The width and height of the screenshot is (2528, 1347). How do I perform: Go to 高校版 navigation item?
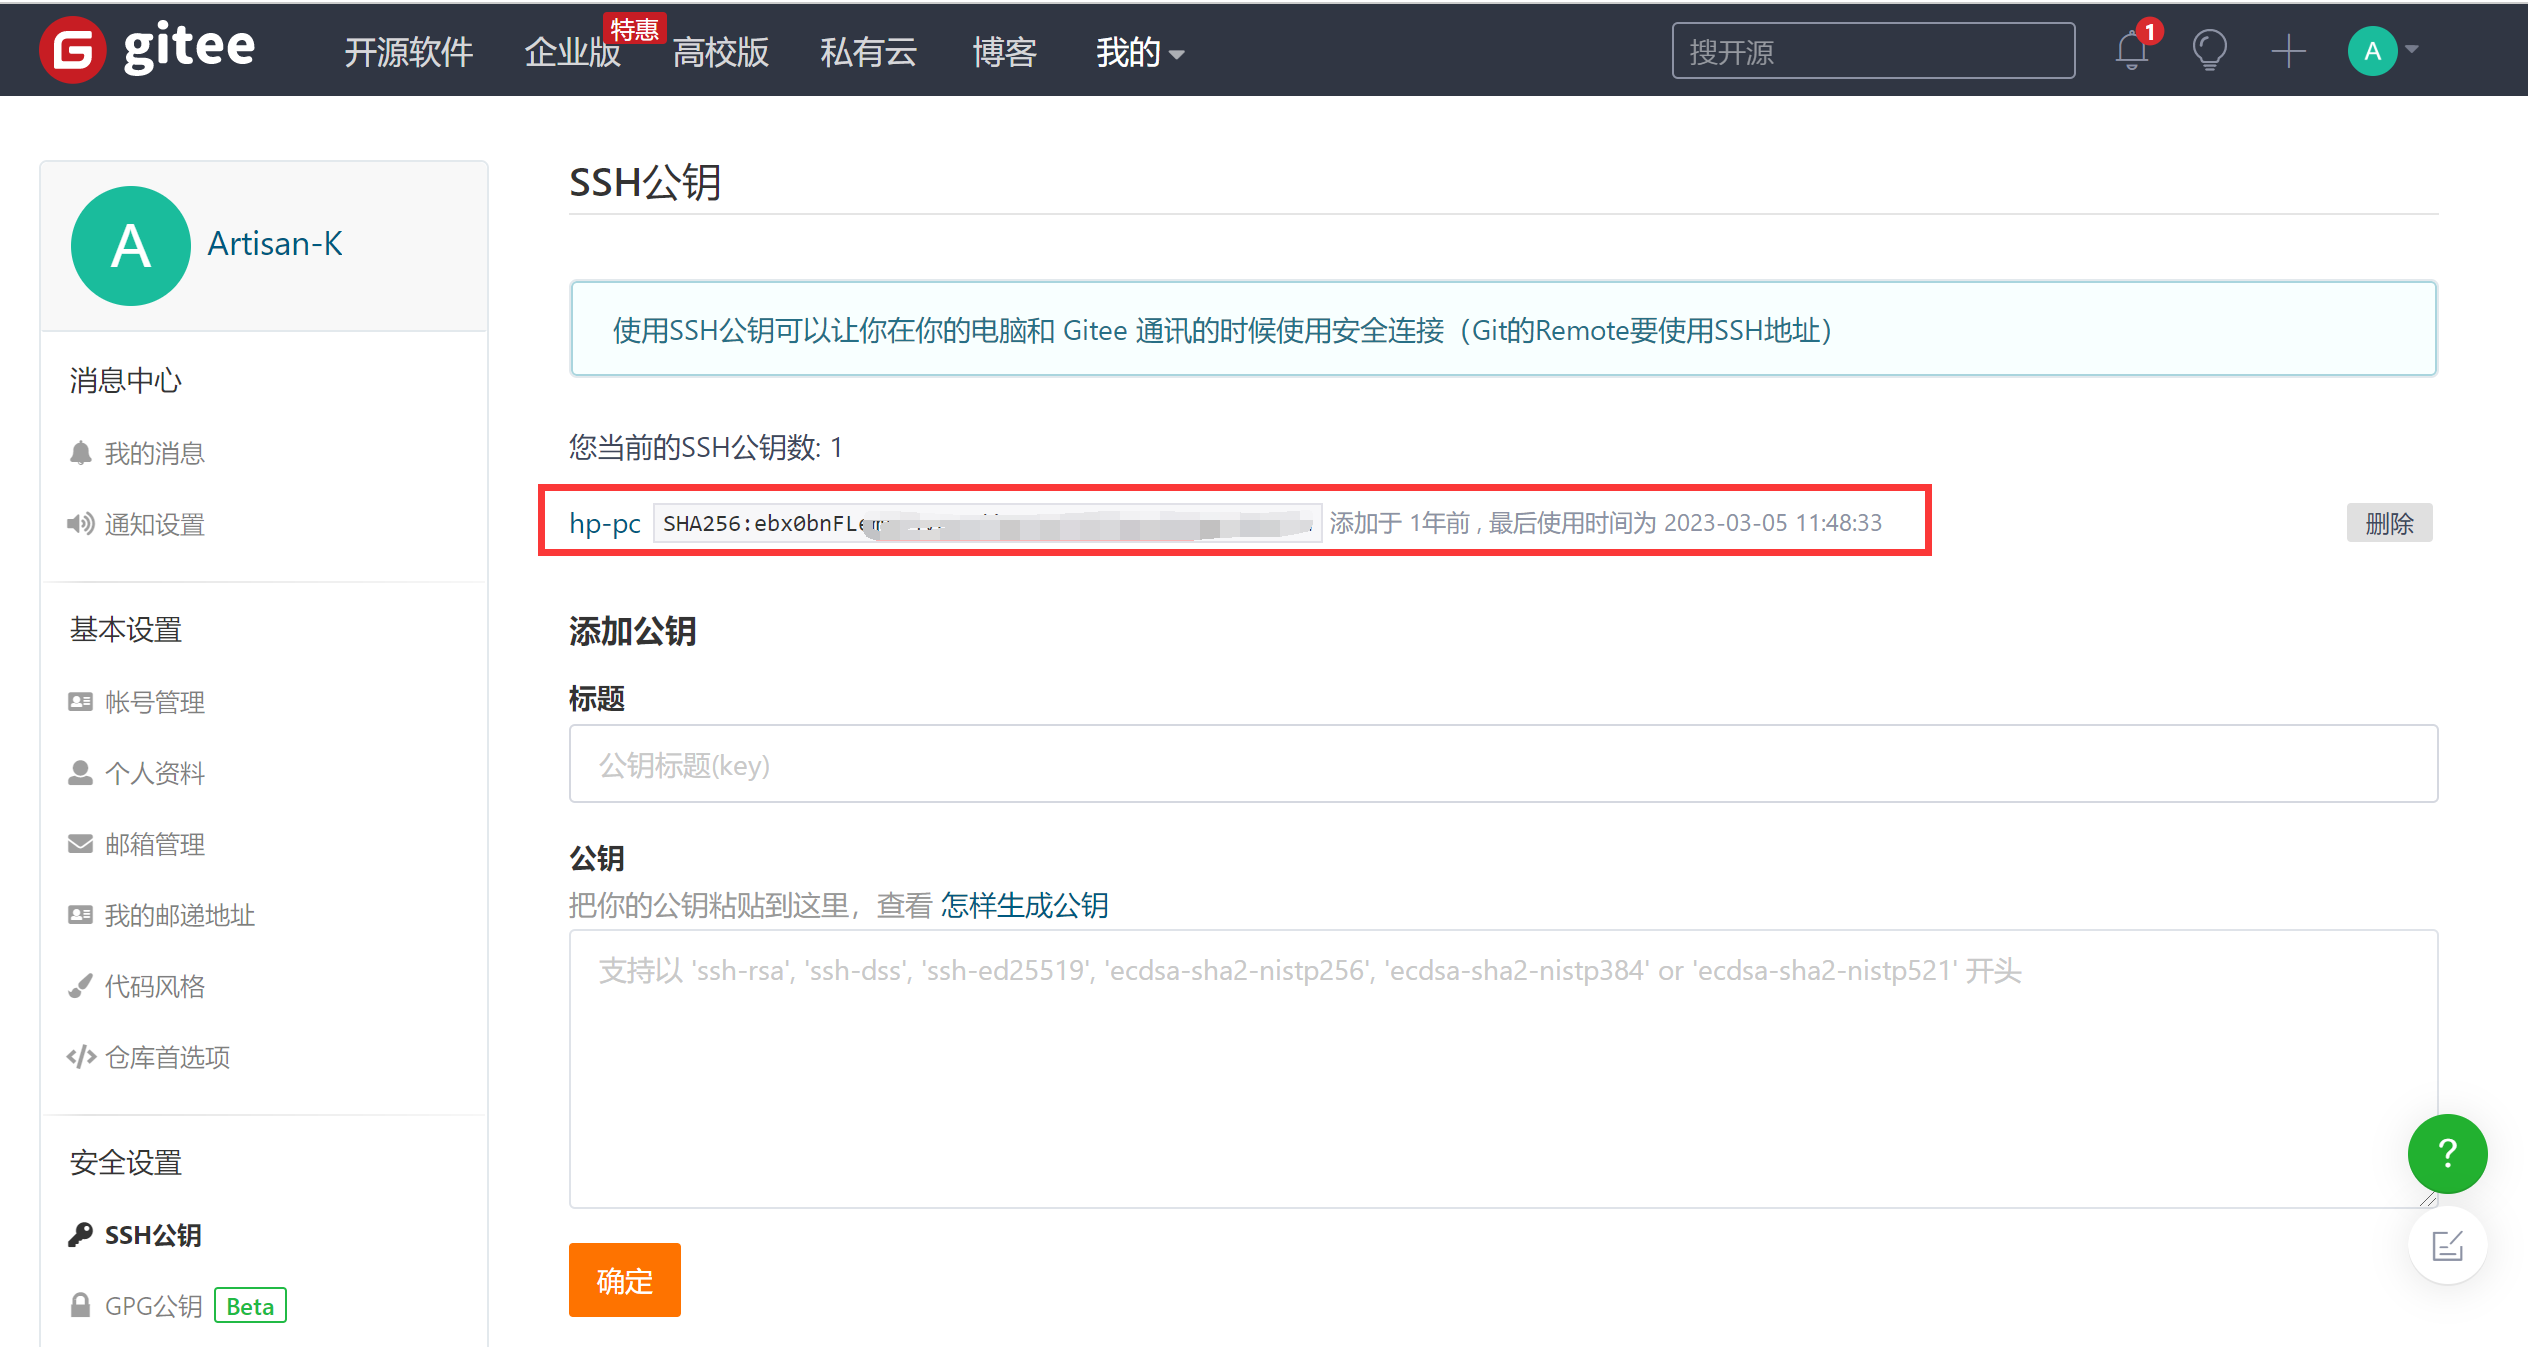pos(720,52)
